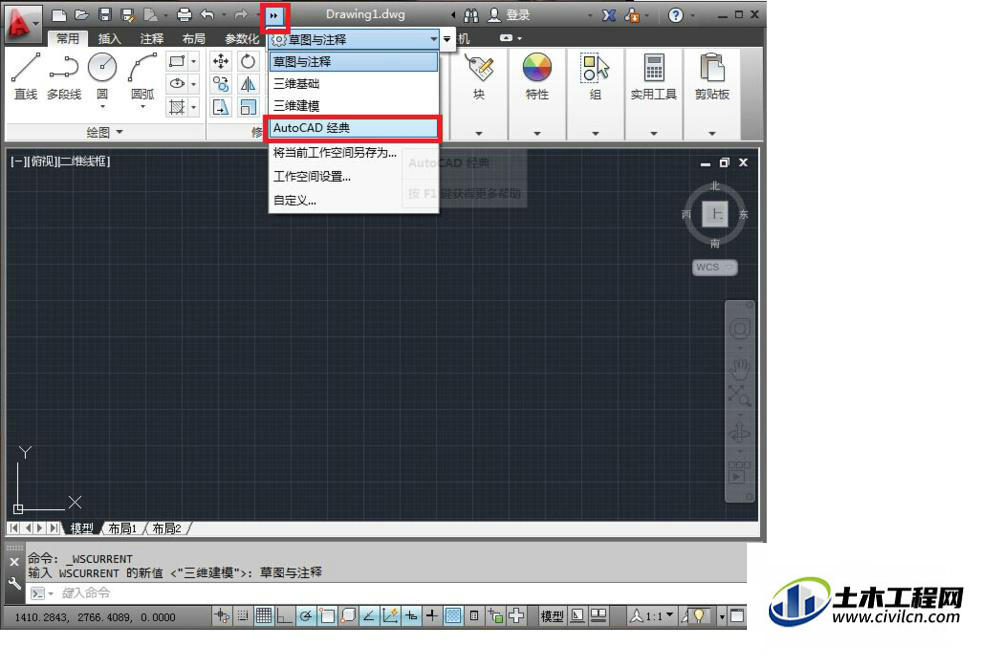
Task: Expand the Quick Access toolbar double-arrow
Action: click(x=274, y=16)
